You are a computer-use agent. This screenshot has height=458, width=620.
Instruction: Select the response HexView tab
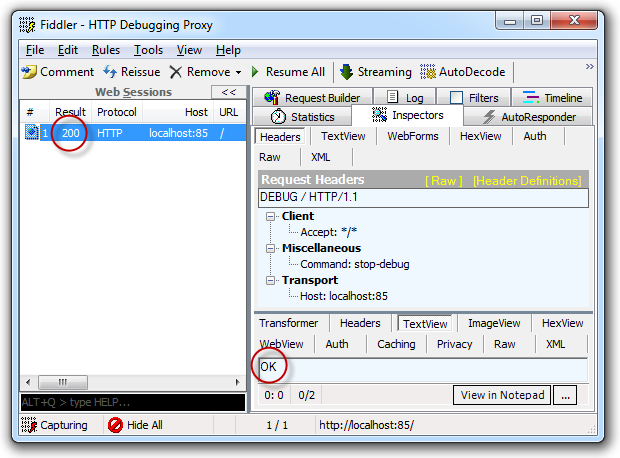coord(562,324)
